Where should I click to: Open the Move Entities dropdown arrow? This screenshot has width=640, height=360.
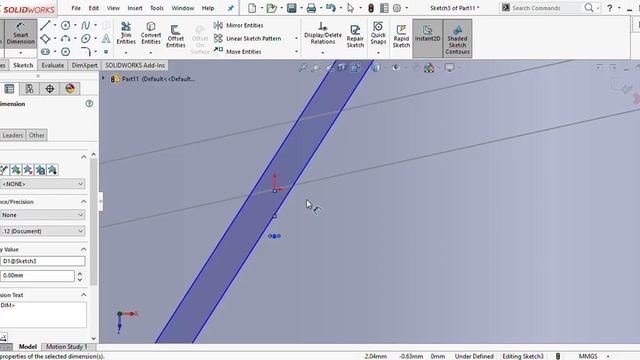296,51
